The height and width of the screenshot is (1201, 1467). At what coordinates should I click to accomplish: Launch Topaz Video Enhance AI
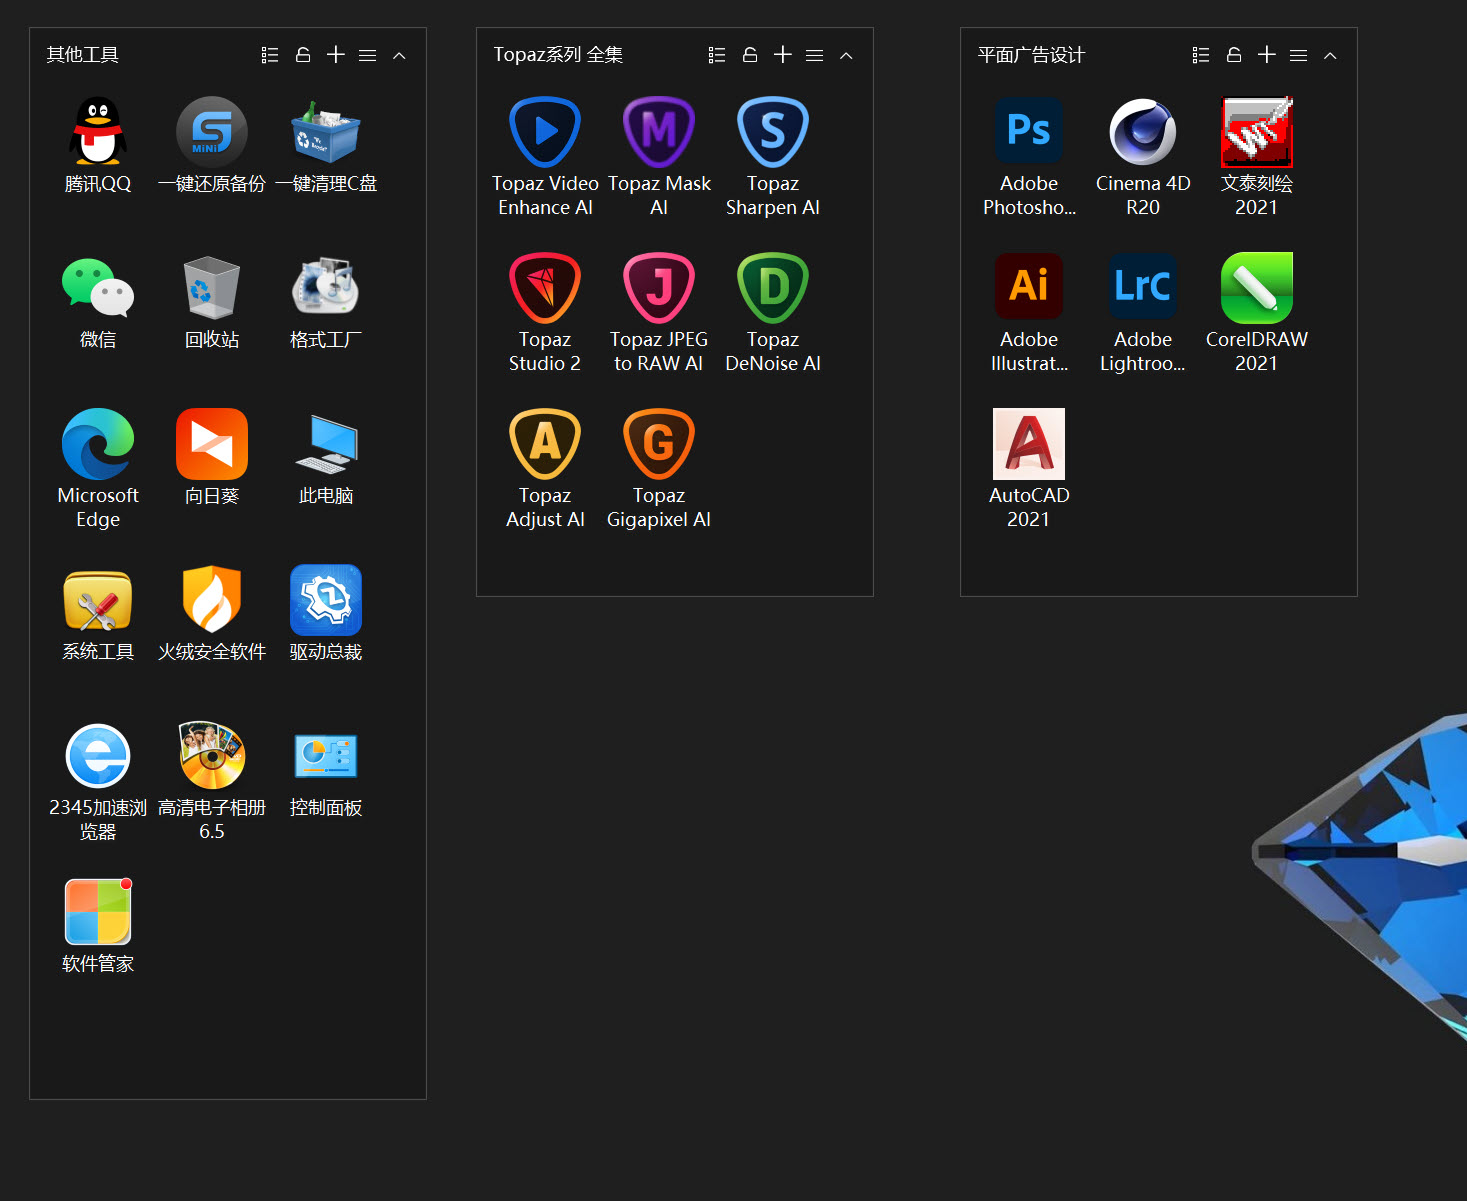tap(545, 131)
